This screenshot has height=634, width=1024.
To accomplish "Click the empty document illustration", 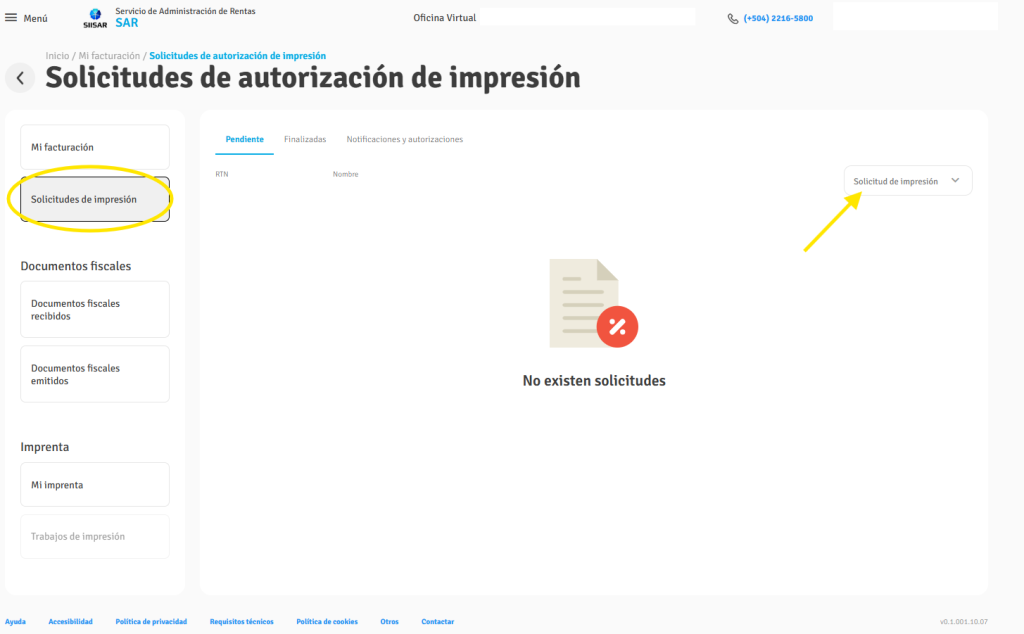I will click(x=594, y=303).
